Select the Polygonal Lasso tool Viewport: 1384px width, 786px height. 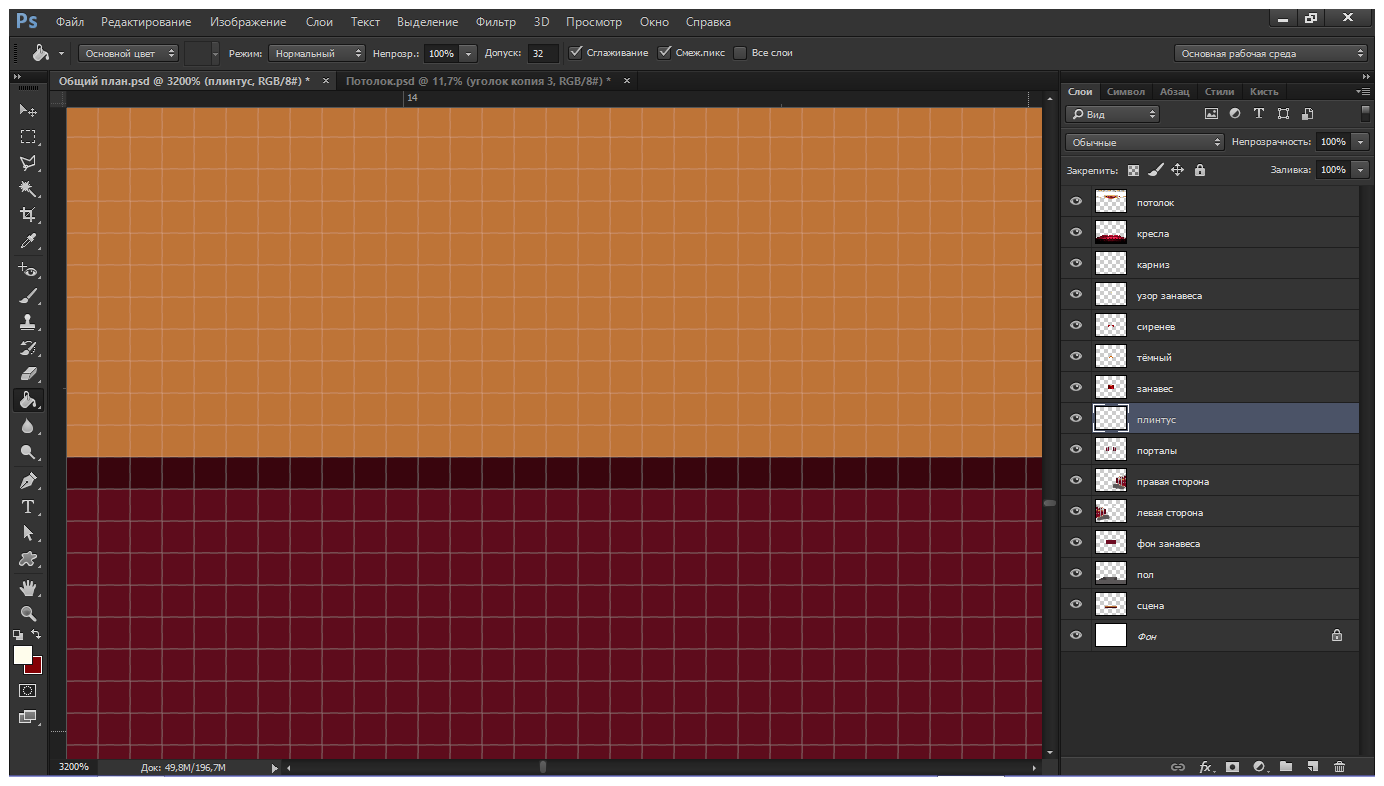click(x=28, y=163)
